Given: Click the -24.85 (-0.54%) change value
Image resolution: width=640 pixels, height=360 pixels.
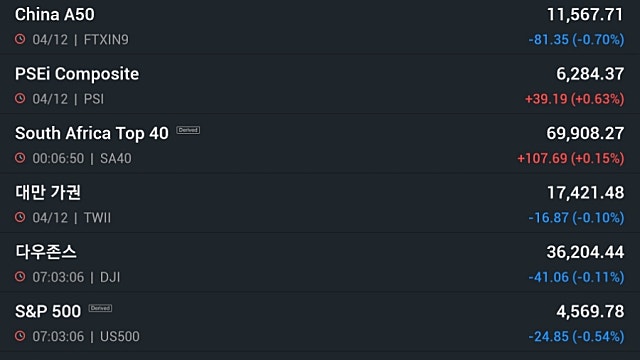Looking at the screenshot, I should (x=576, y=336).
